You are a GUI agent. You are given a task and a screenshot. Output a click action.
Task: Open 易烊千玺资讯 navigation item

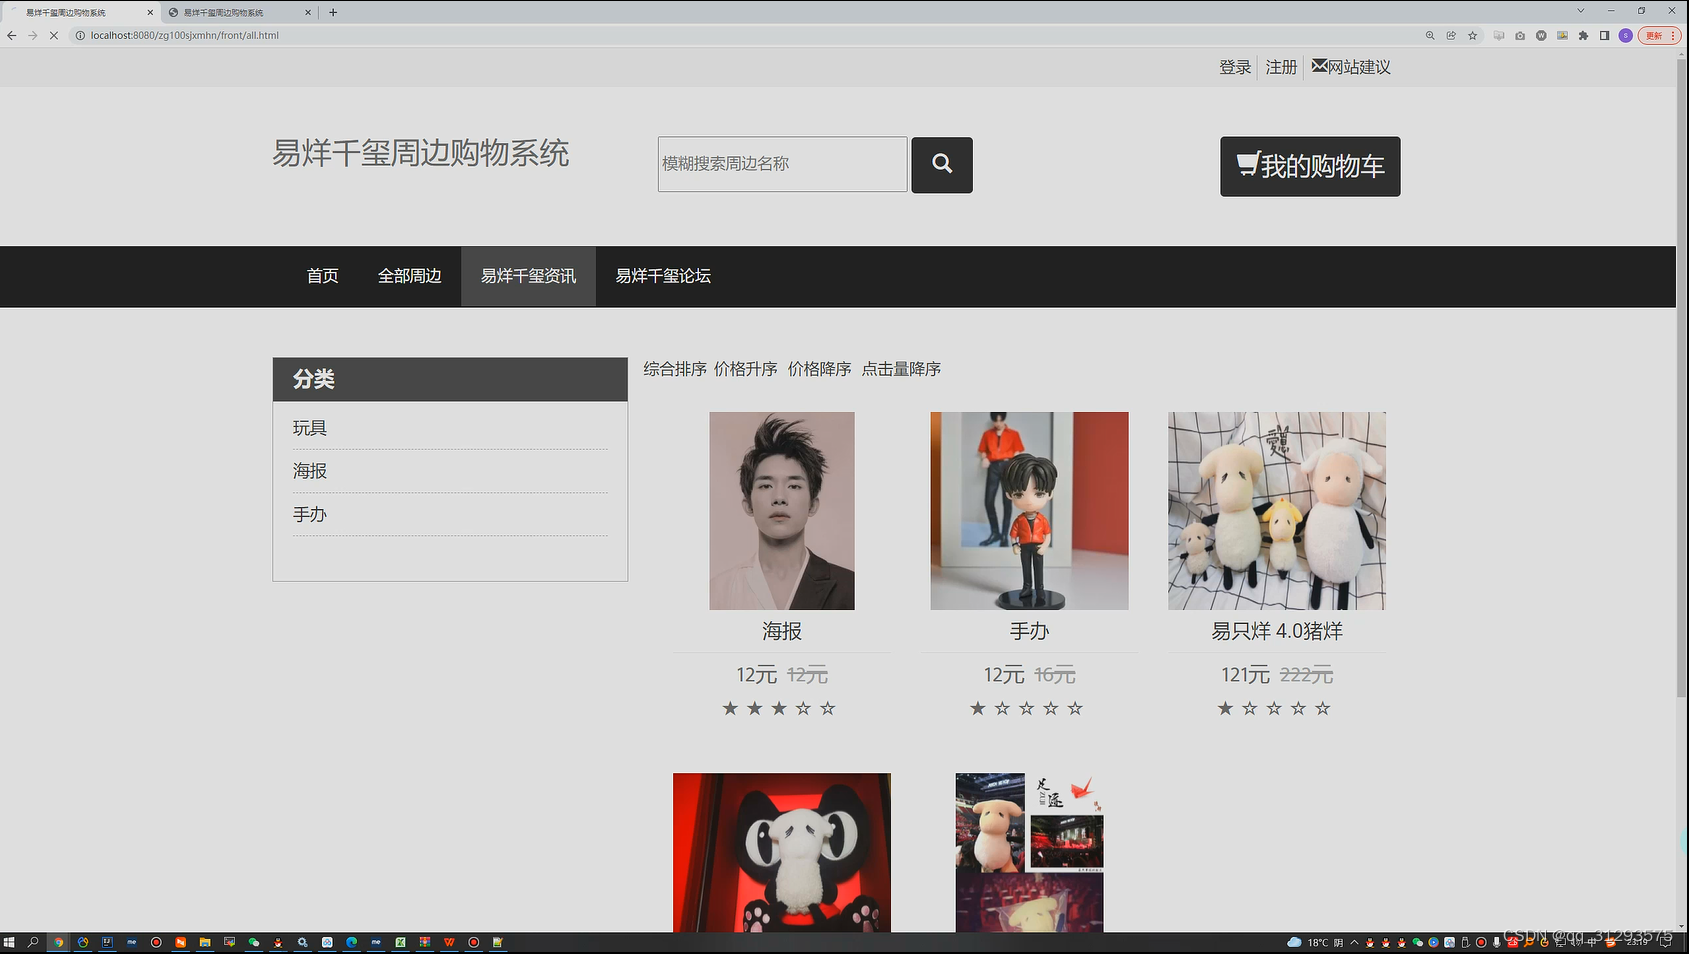528,276
